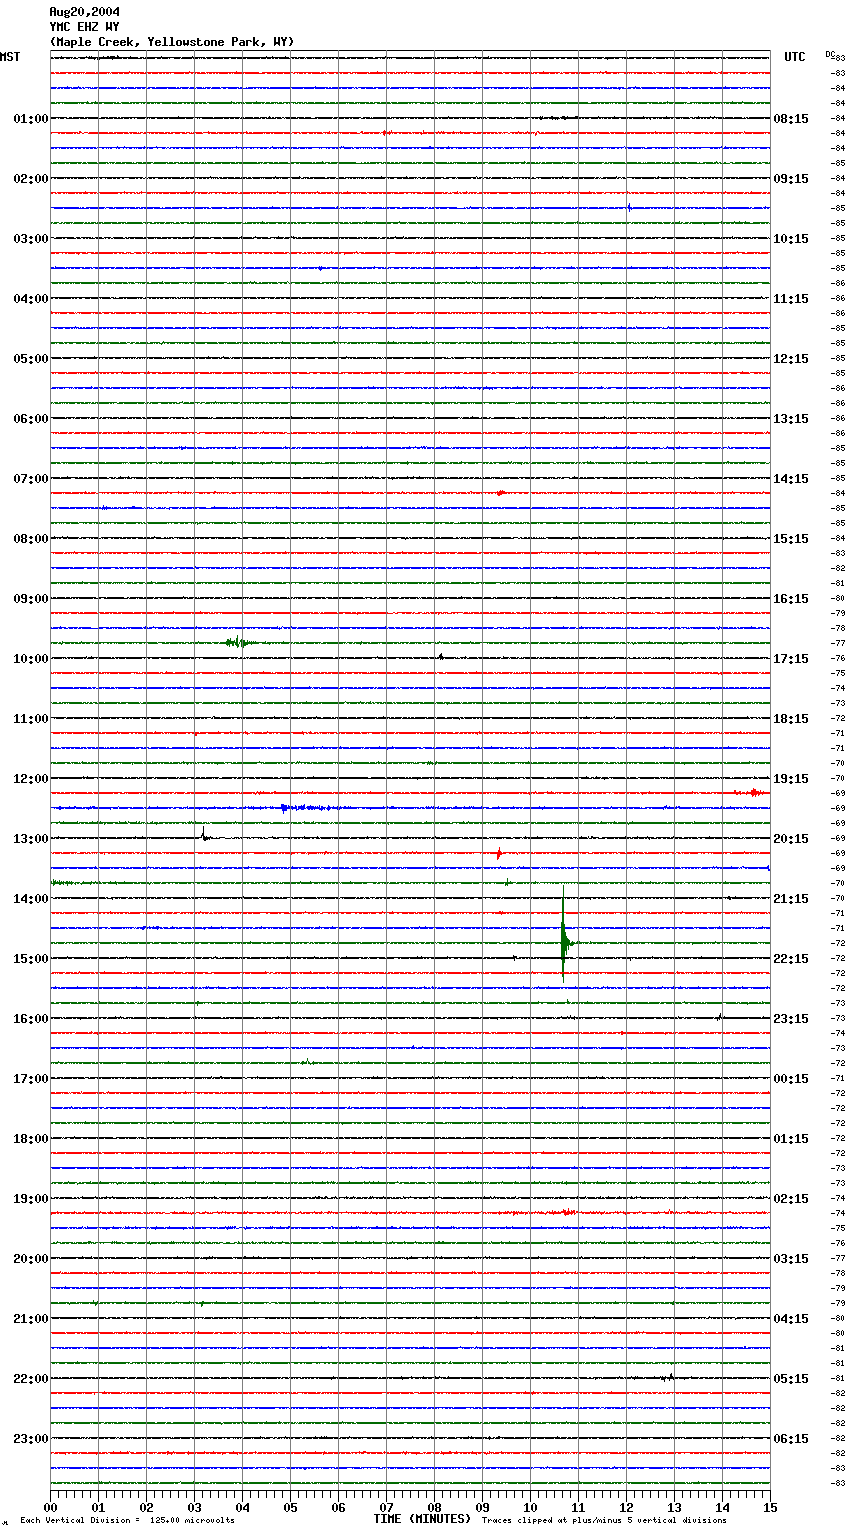Select the MST hour label "23:00"
Viewport: 850px width, 1534px height.
[x=30, y=1439]
